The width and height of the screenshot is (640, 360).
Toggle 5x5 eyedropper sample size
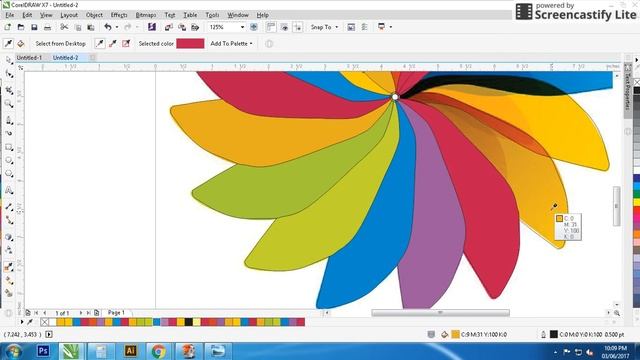pos(126,44)
